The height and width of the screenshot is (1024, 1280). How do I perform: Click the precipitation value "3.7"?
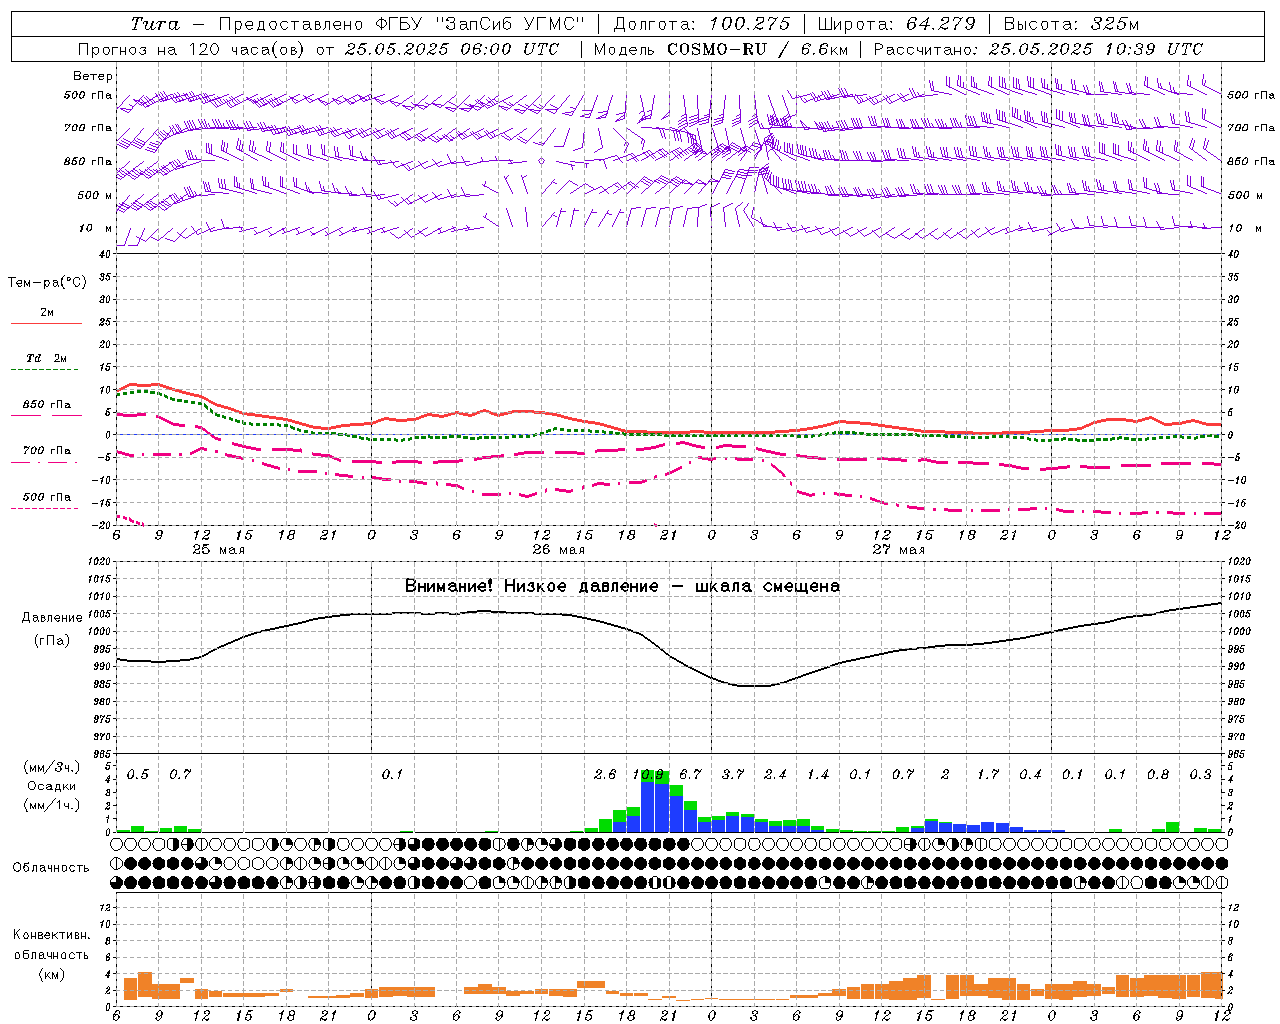(x=733, y=774)
